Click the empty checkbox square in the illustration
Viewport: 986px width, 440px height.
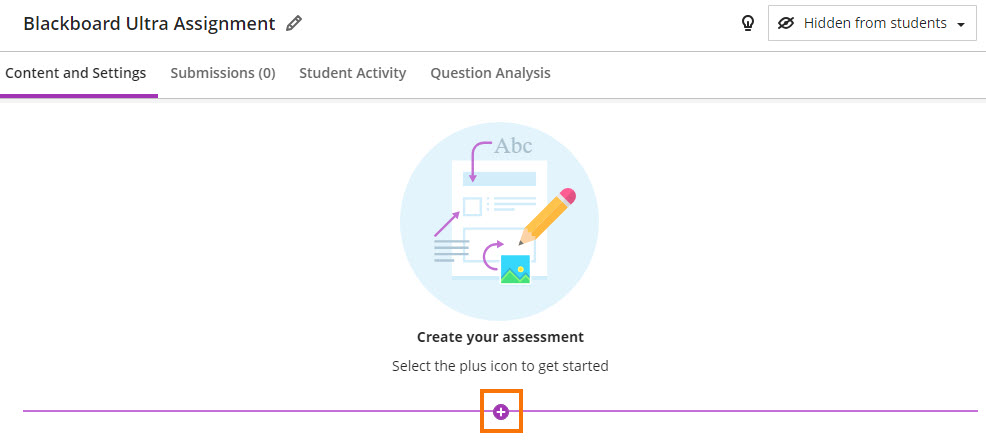click(x=472, y=206)
